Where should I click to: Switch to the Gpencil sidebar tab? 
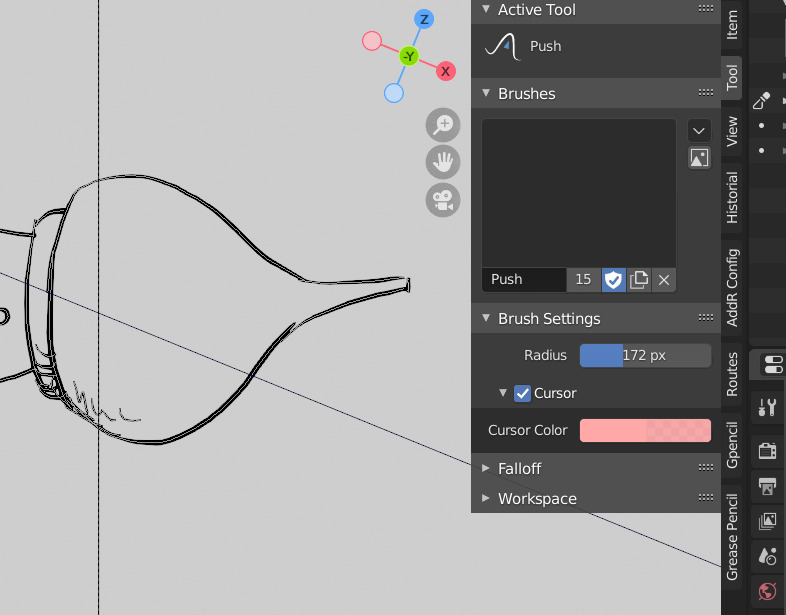pos(732,445)
